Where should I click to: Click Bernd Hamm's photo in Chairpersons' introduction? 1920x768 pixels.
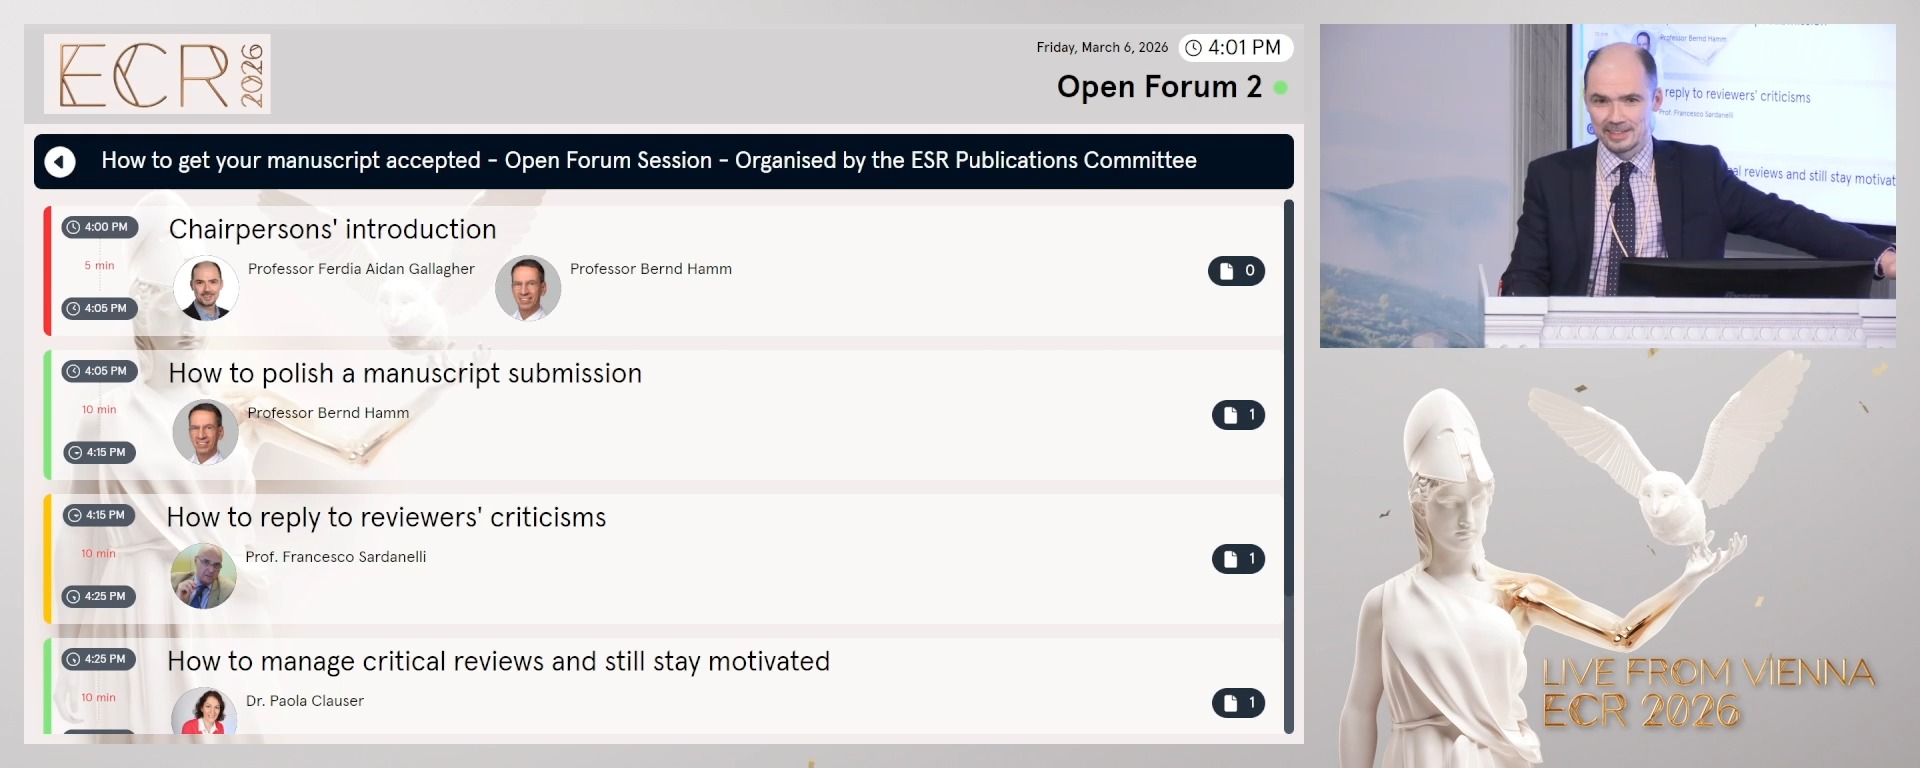(528, 288)
